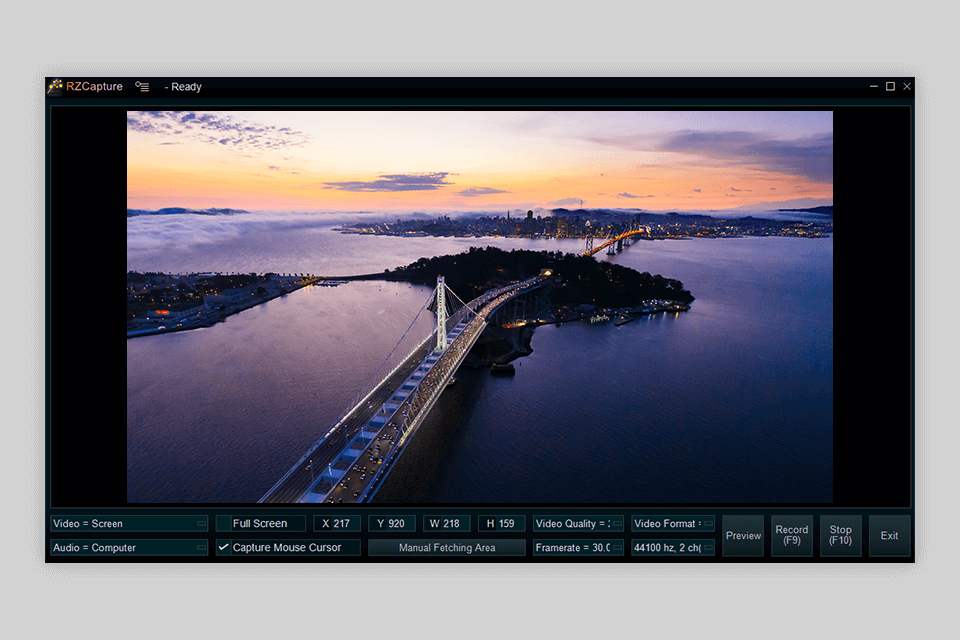Close the RZCapture window
960x640 pixels.
(x=907, y=86)
